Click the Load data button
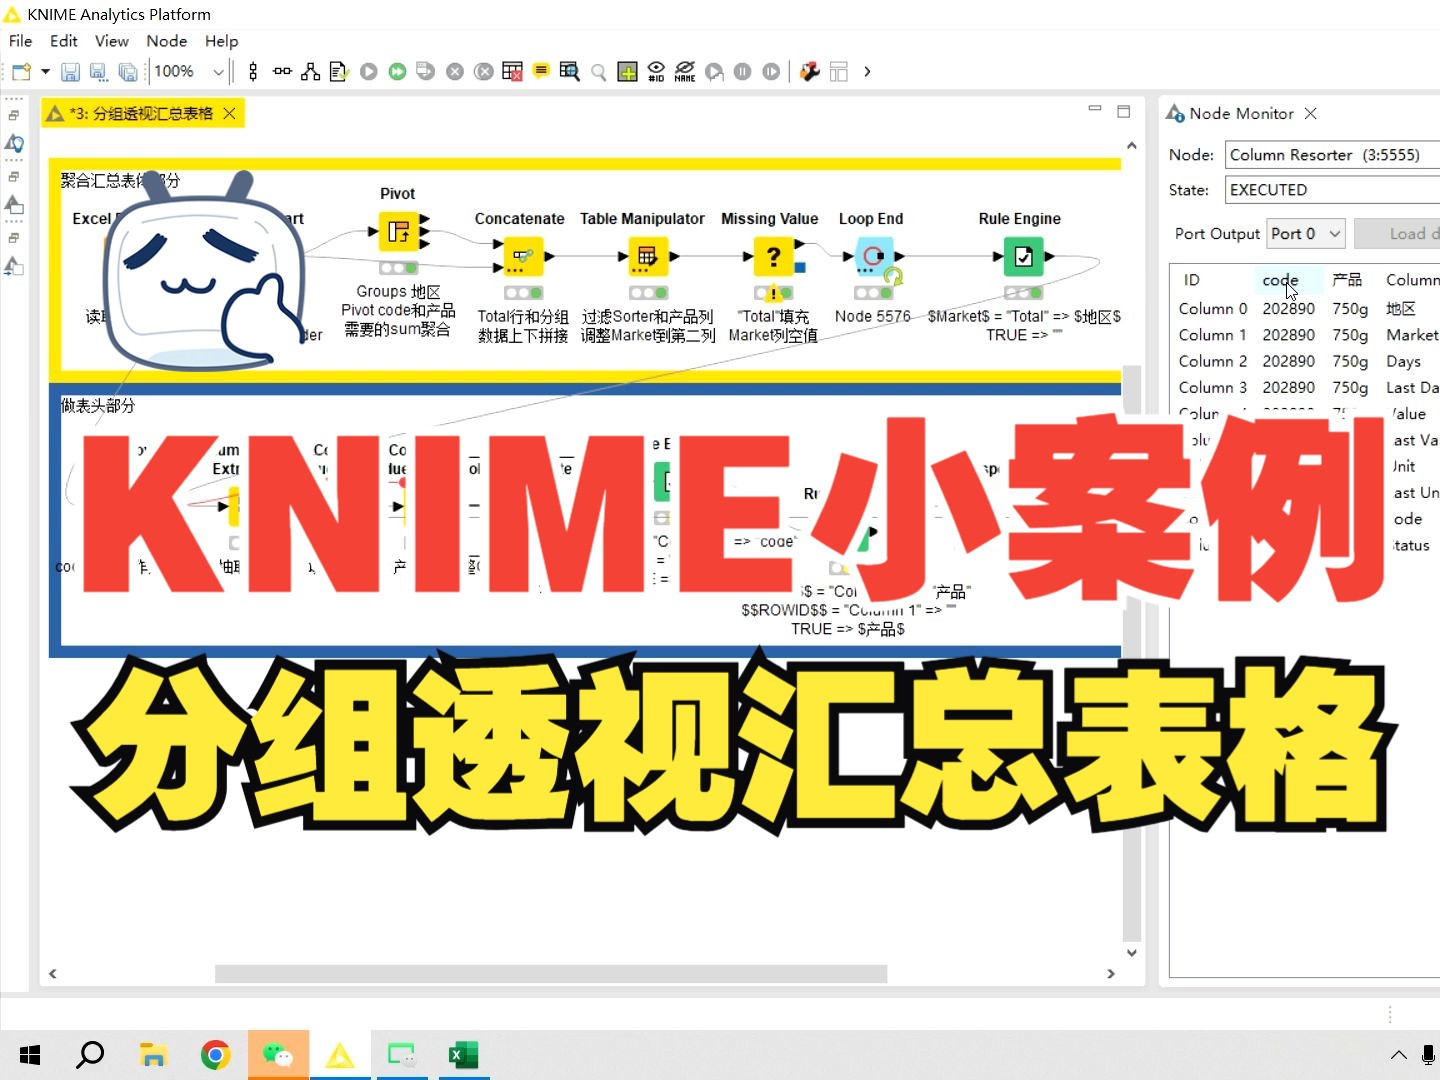The height and width of the screenshot is (1080, 1440). [1398, 234]
